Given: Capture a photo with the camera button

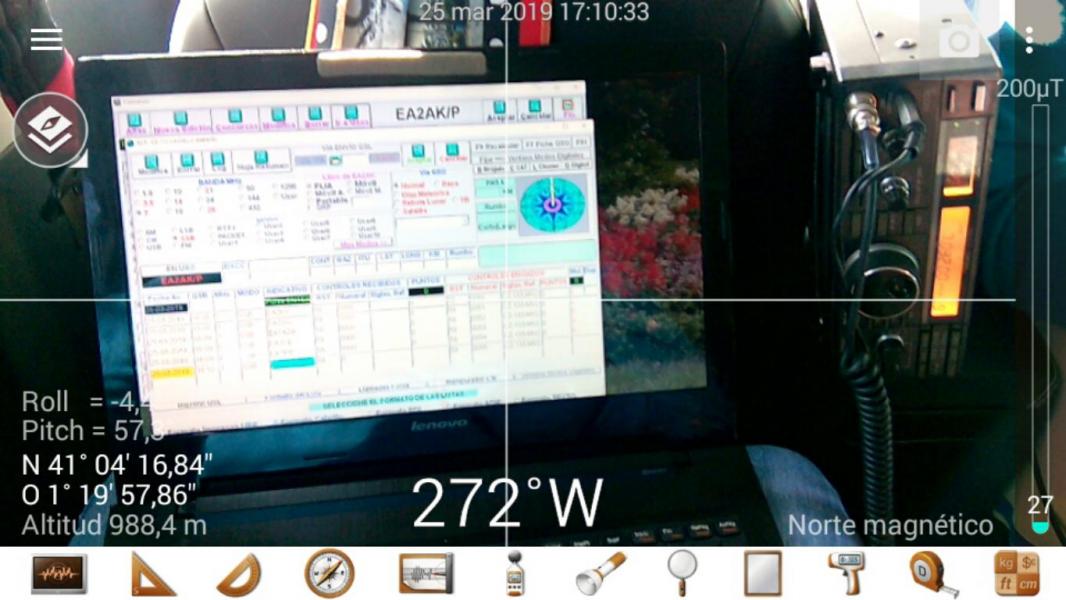Looking at the screenshot, I should [958, 41].
